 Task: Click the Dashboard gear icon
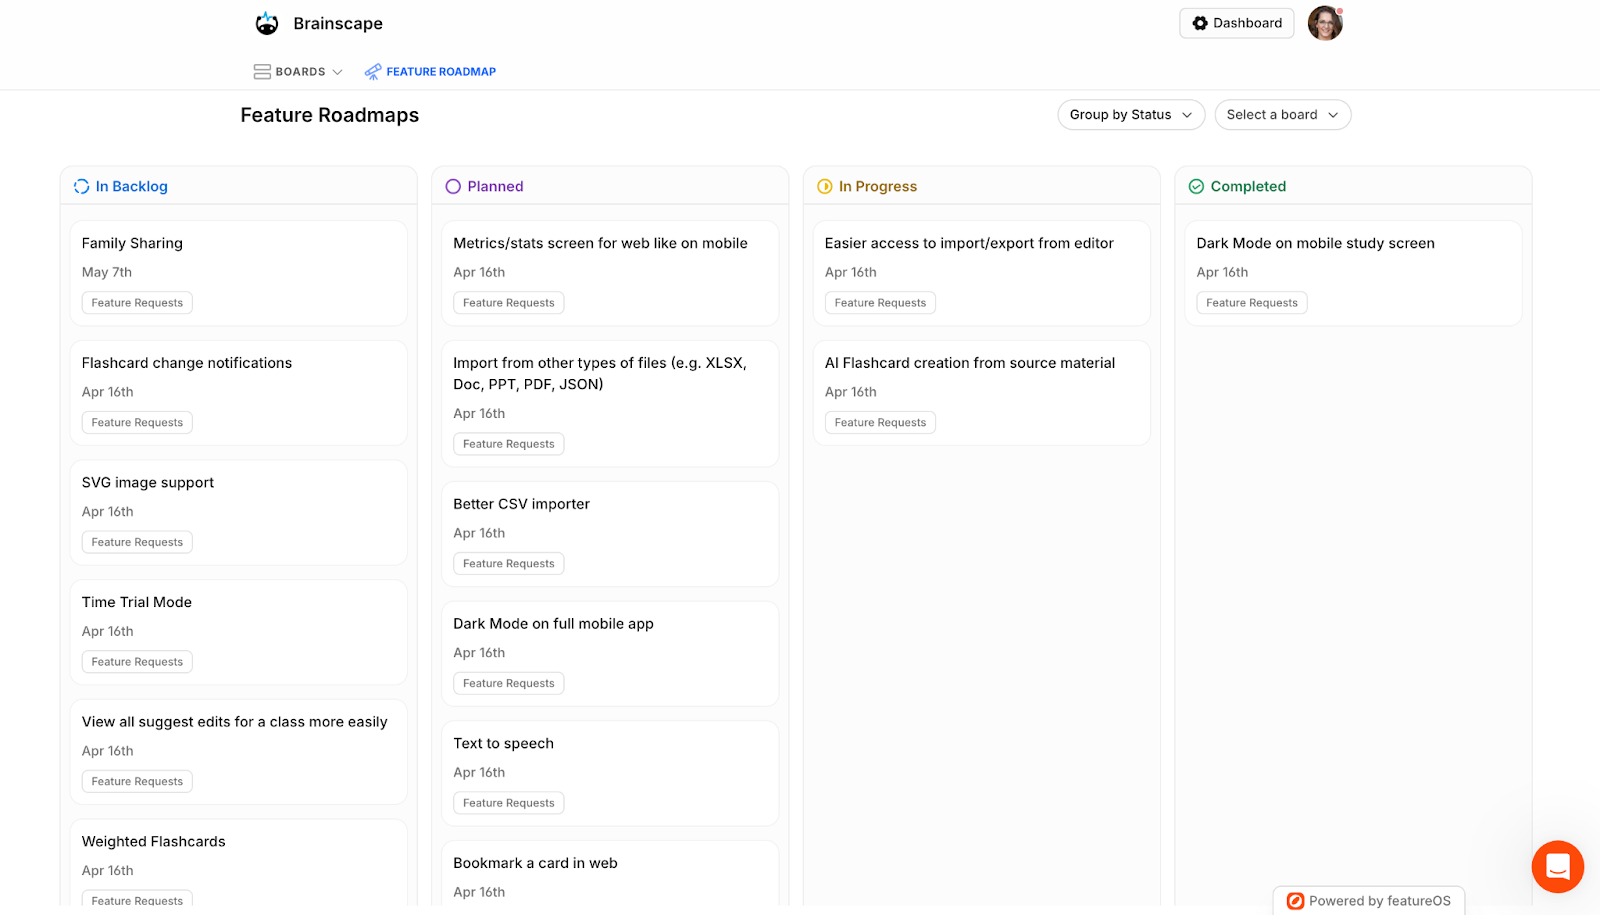[1200, 23]
